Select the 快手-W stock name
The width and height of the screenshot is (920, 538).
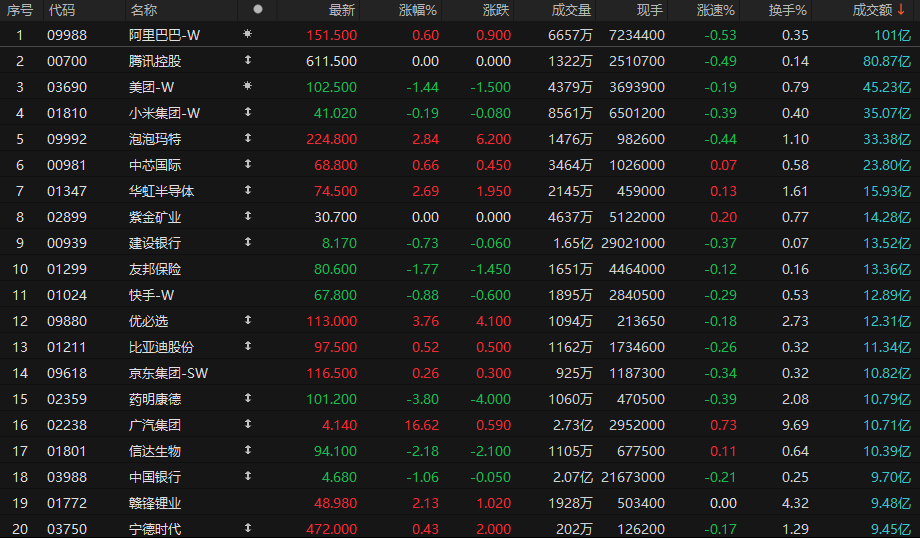(151, 295)
